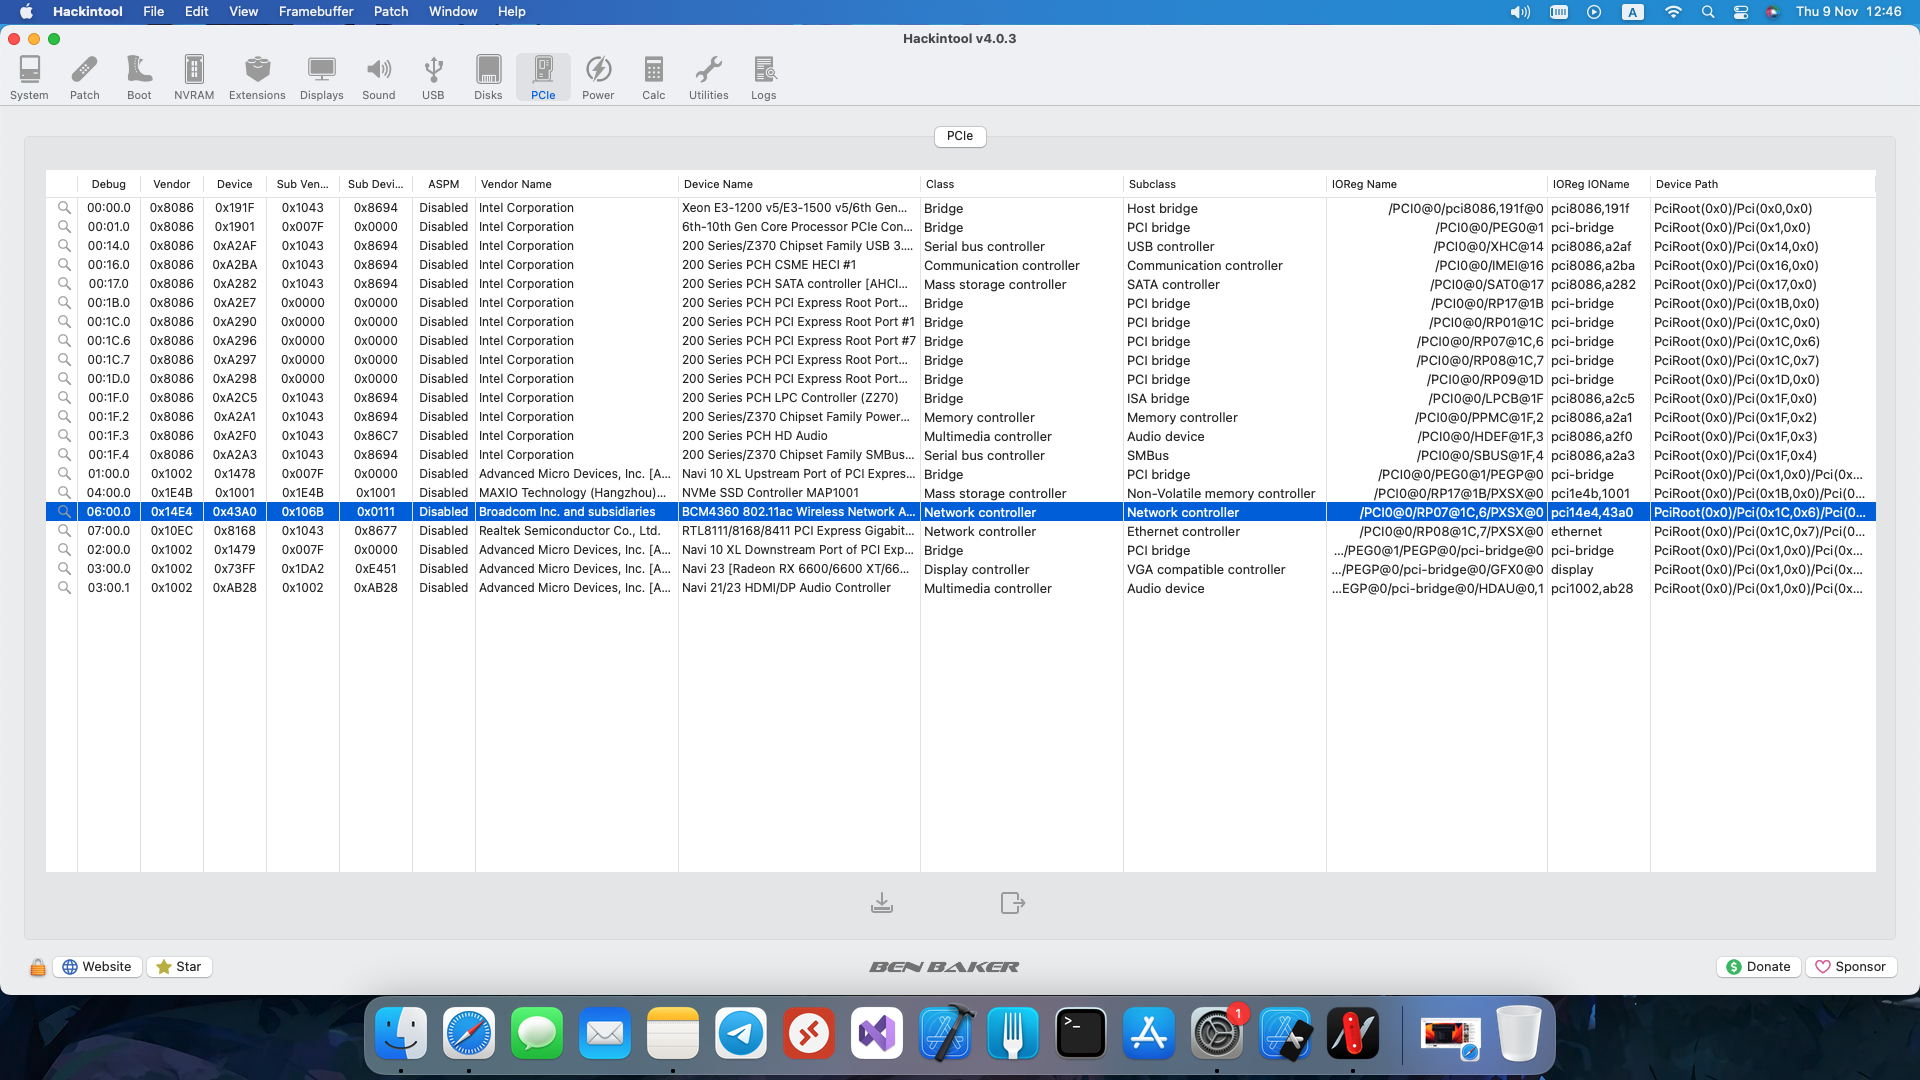The width and height of the screenshot is (1920, 1080).
Task: Click the Wi-Fi icon in the menu bar
Action: (x=1673, y=12)
